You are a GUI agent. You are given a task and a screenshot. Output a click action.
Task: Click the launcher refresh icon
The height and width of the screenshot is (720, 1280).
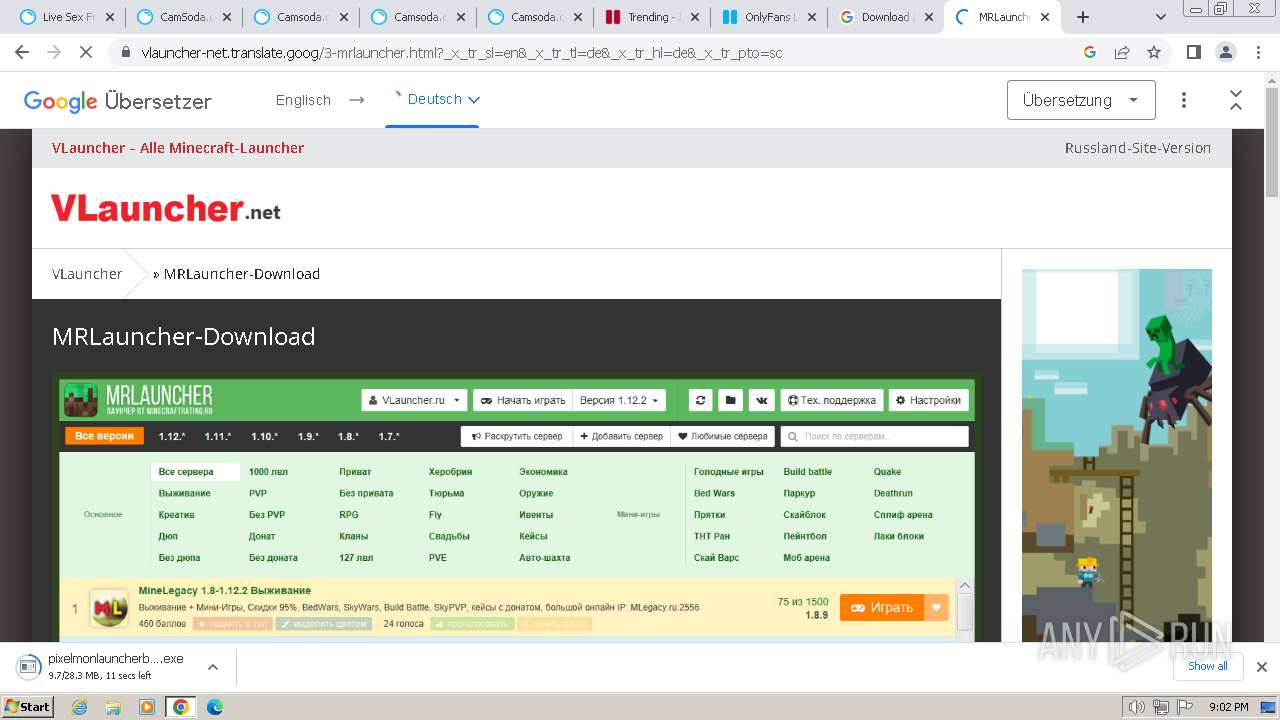point(701,400)
